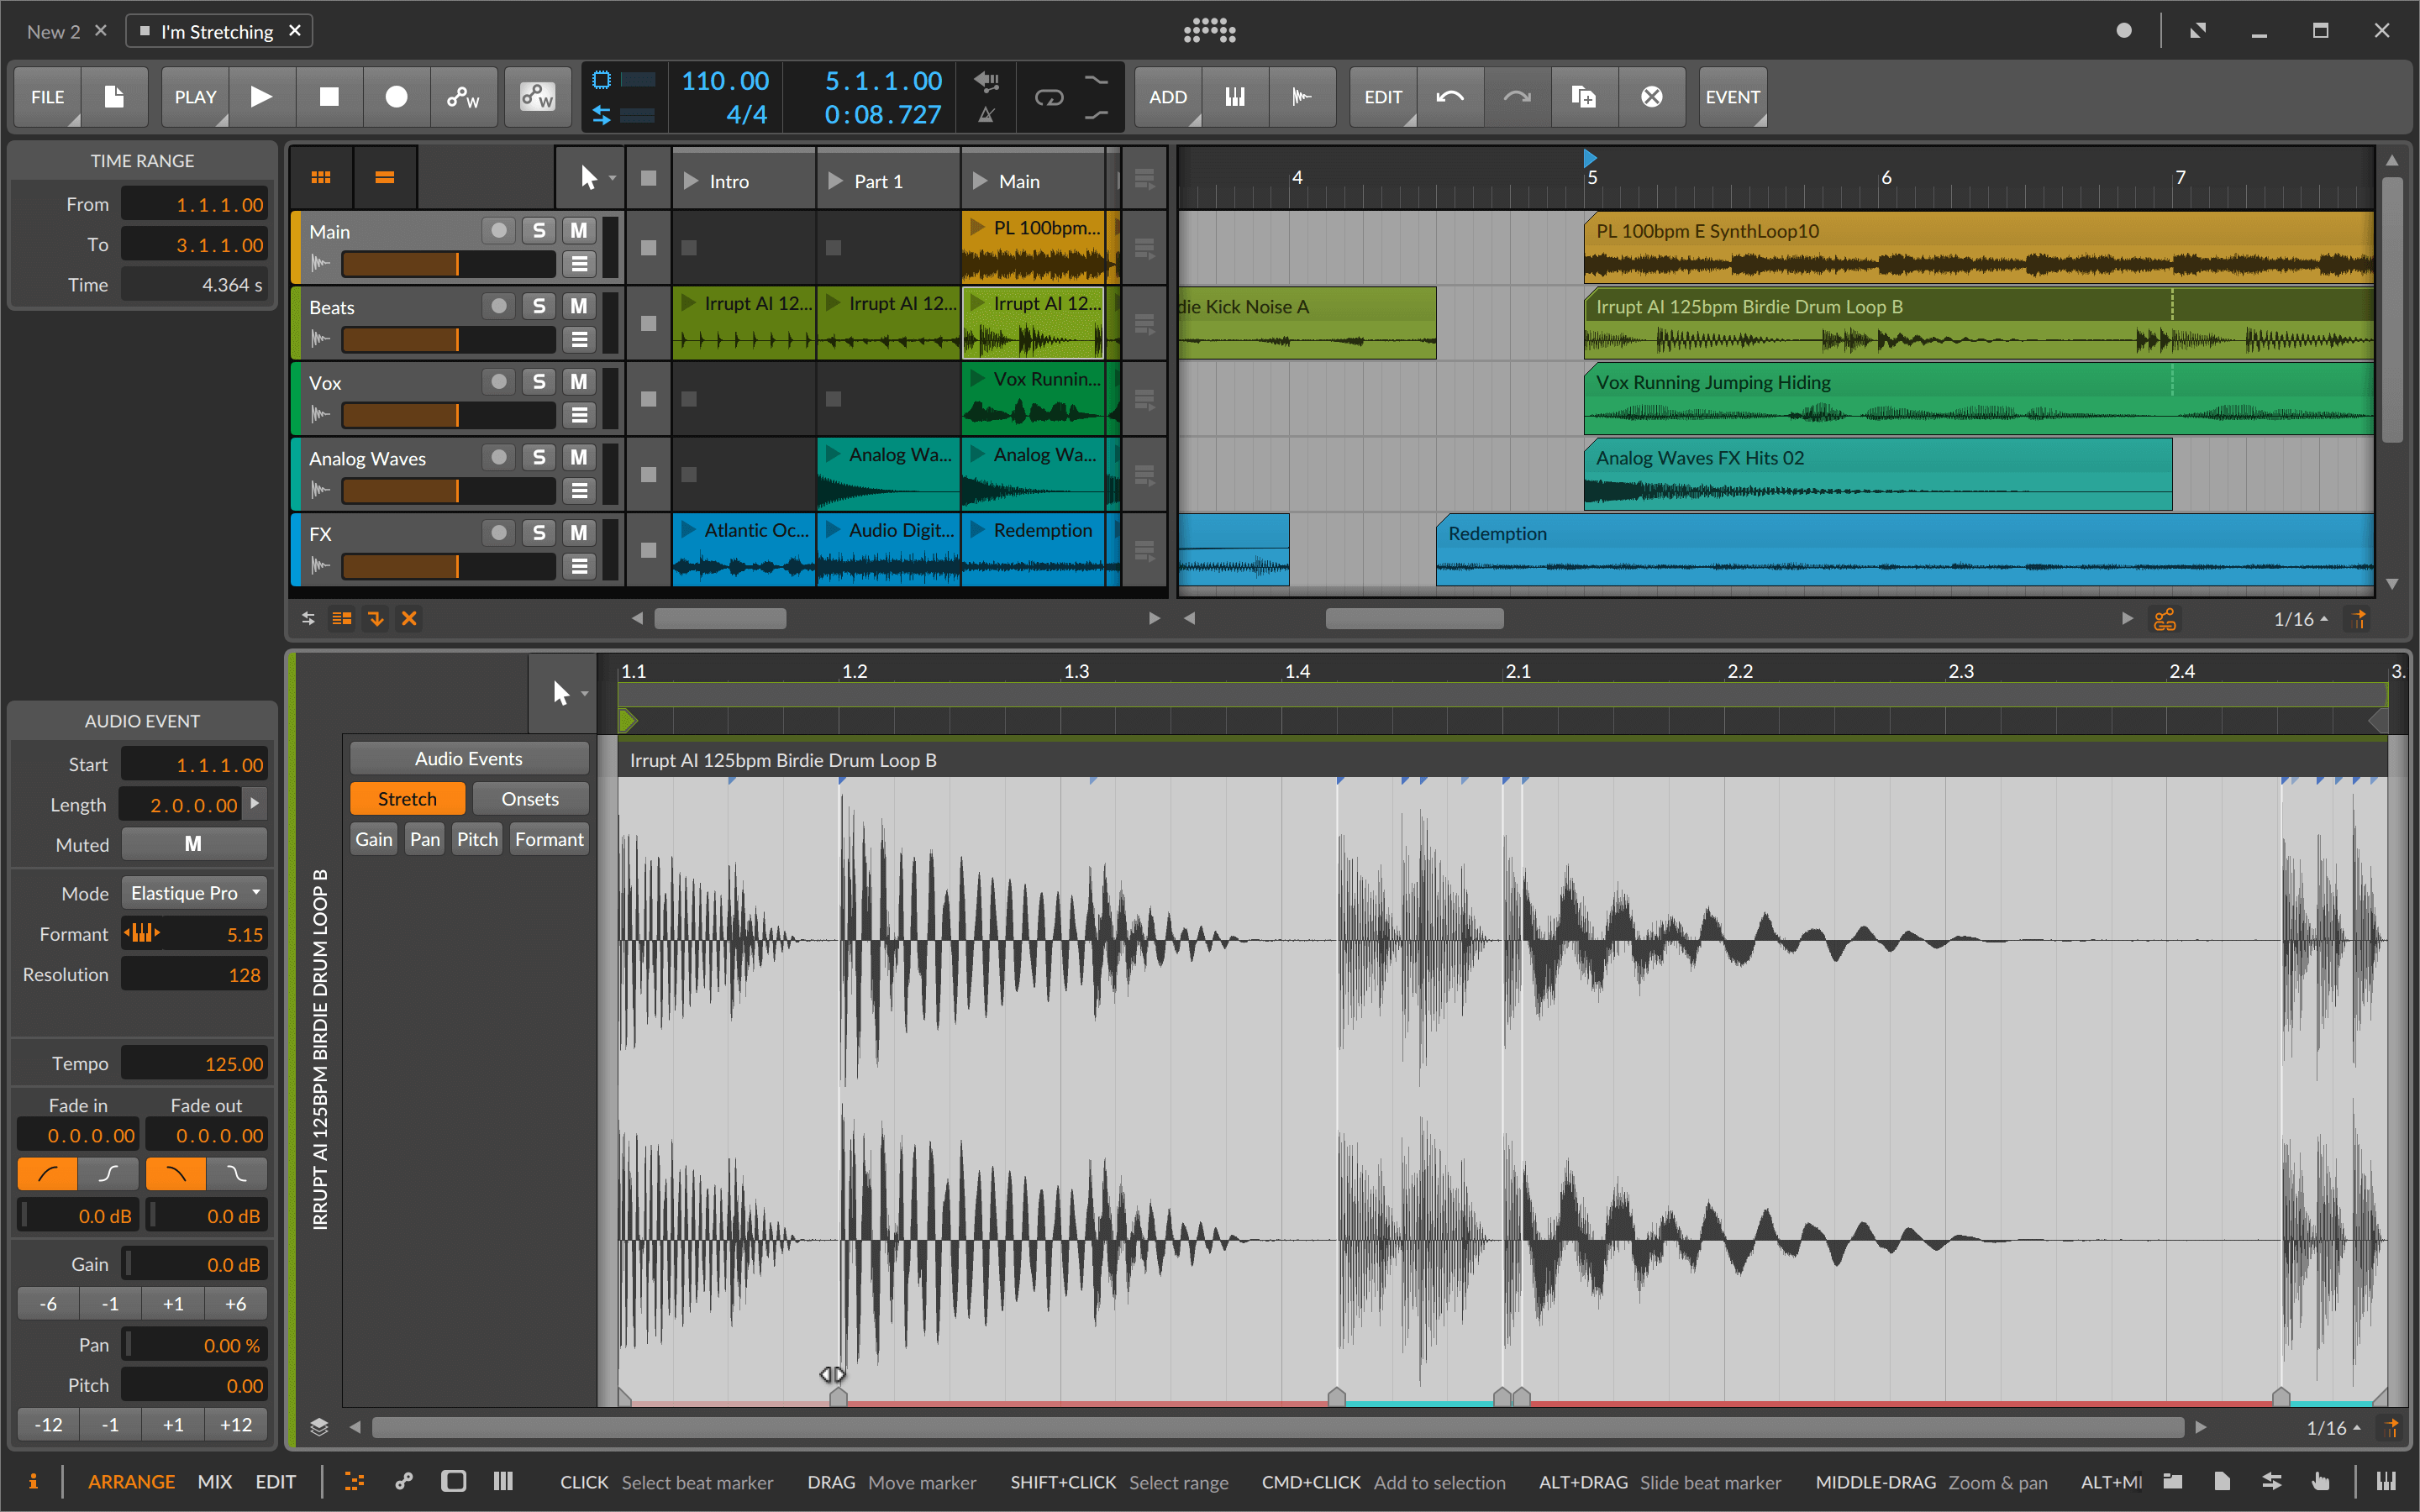Toggle the arranger follow playhead icon
The width and height of the screenshot is (2420, 1512).
click(2359, 619)
